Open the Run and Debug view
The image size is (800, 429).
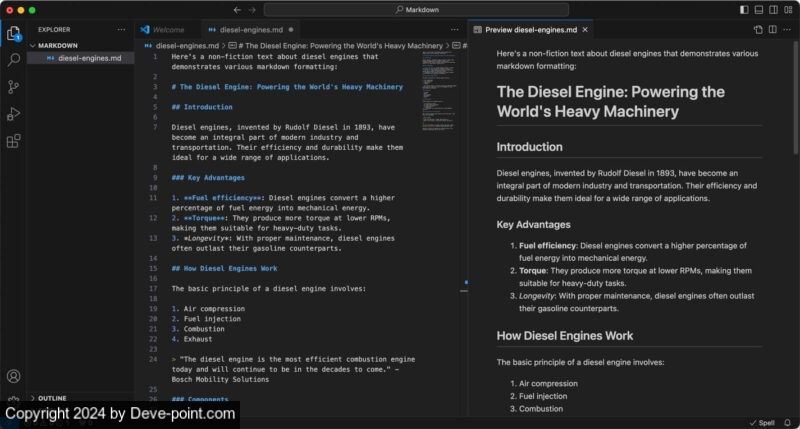[x=14, y=114]
